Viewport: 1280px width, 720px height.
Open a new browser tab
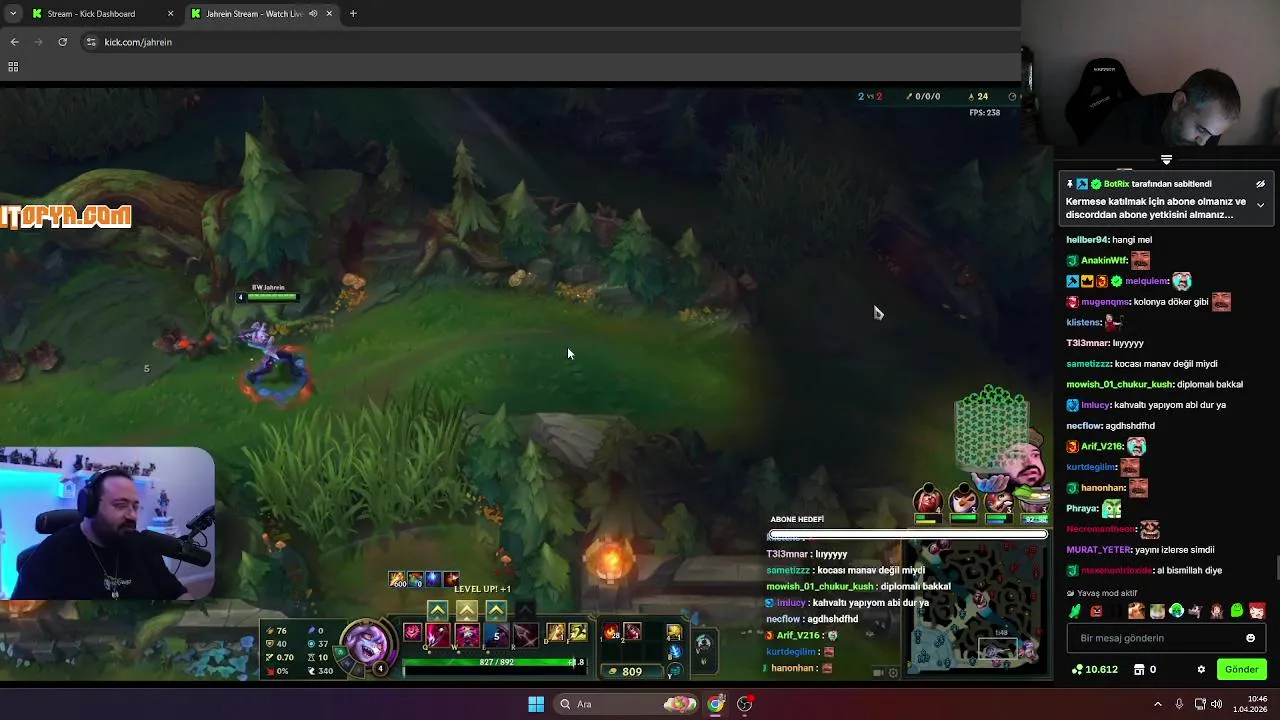(x=353, y=14)
